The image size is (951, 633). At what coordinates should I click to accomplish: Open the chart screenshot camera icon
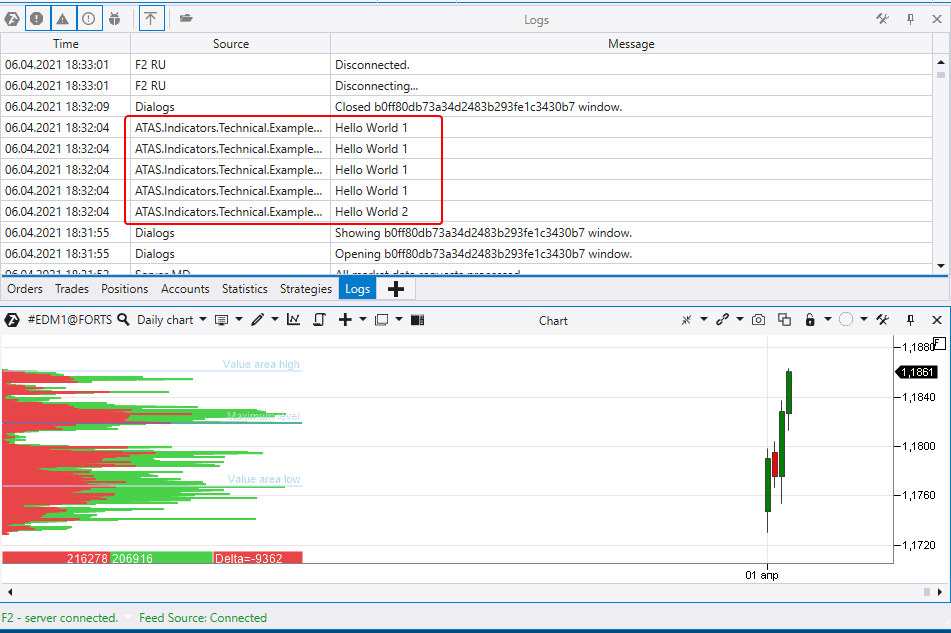tap(758, 319)
